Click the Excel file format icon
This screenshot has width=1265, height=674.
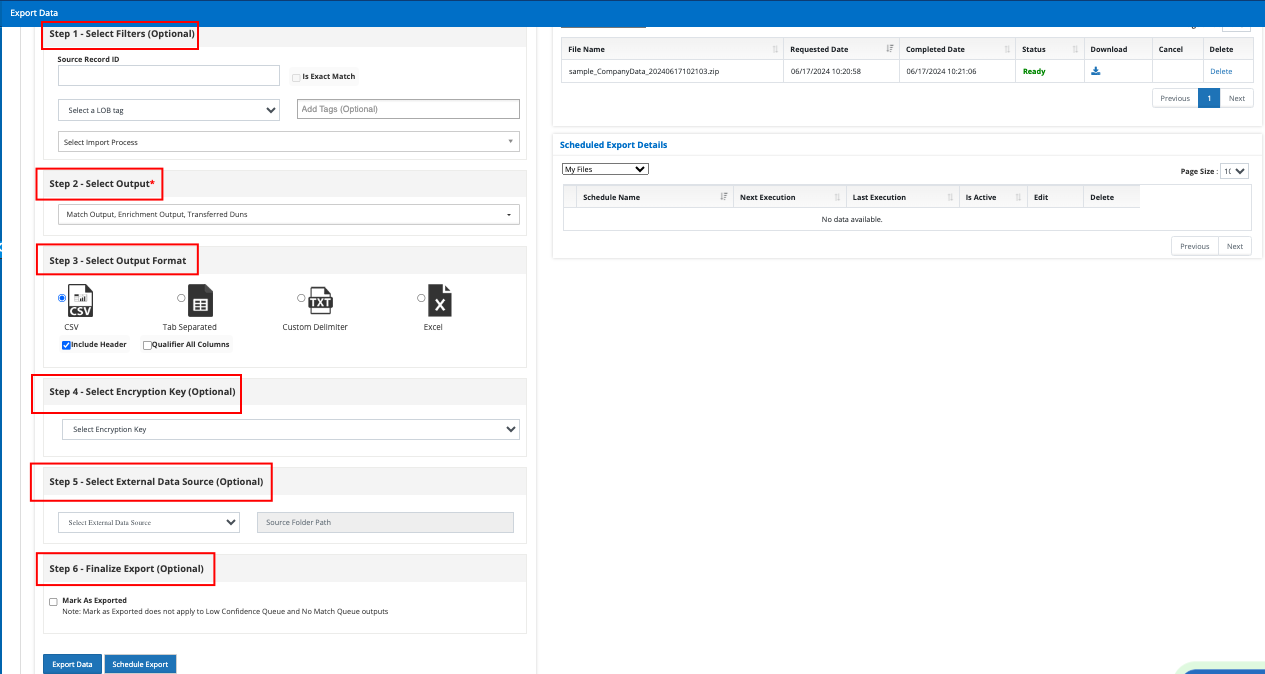440,301
